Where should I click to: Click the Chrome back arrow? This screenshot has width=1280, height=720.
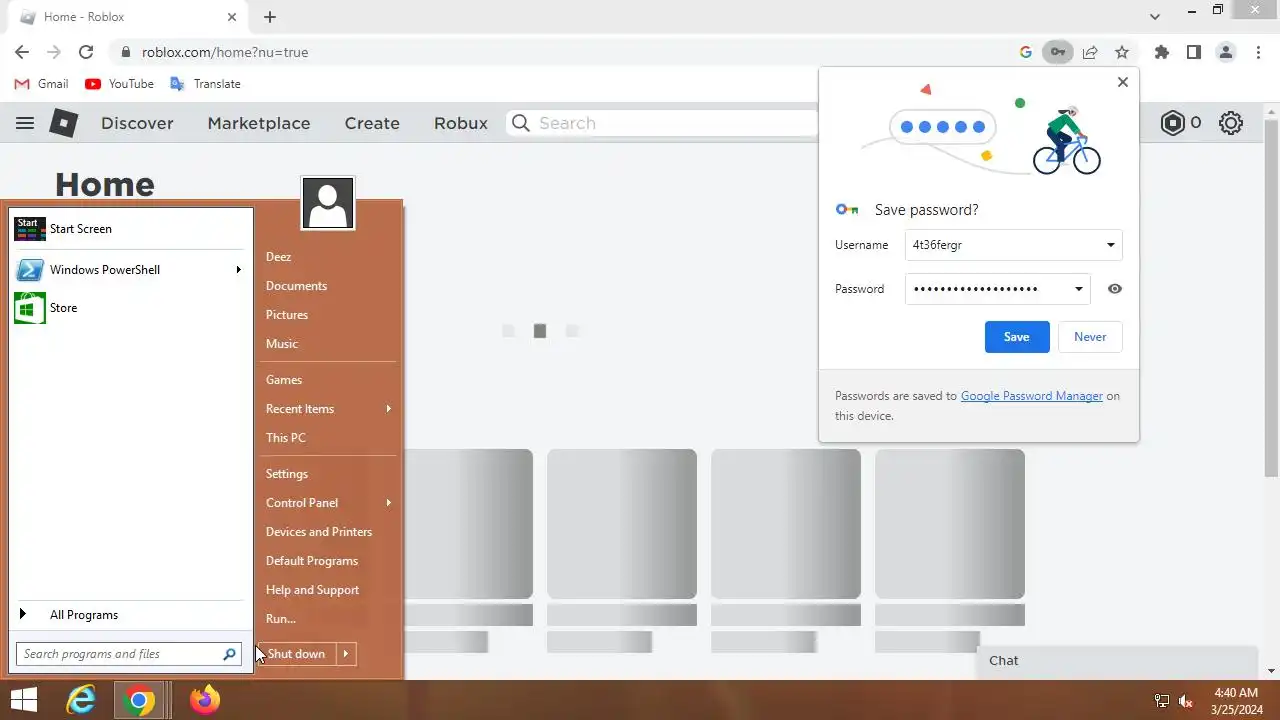[22, 52]
